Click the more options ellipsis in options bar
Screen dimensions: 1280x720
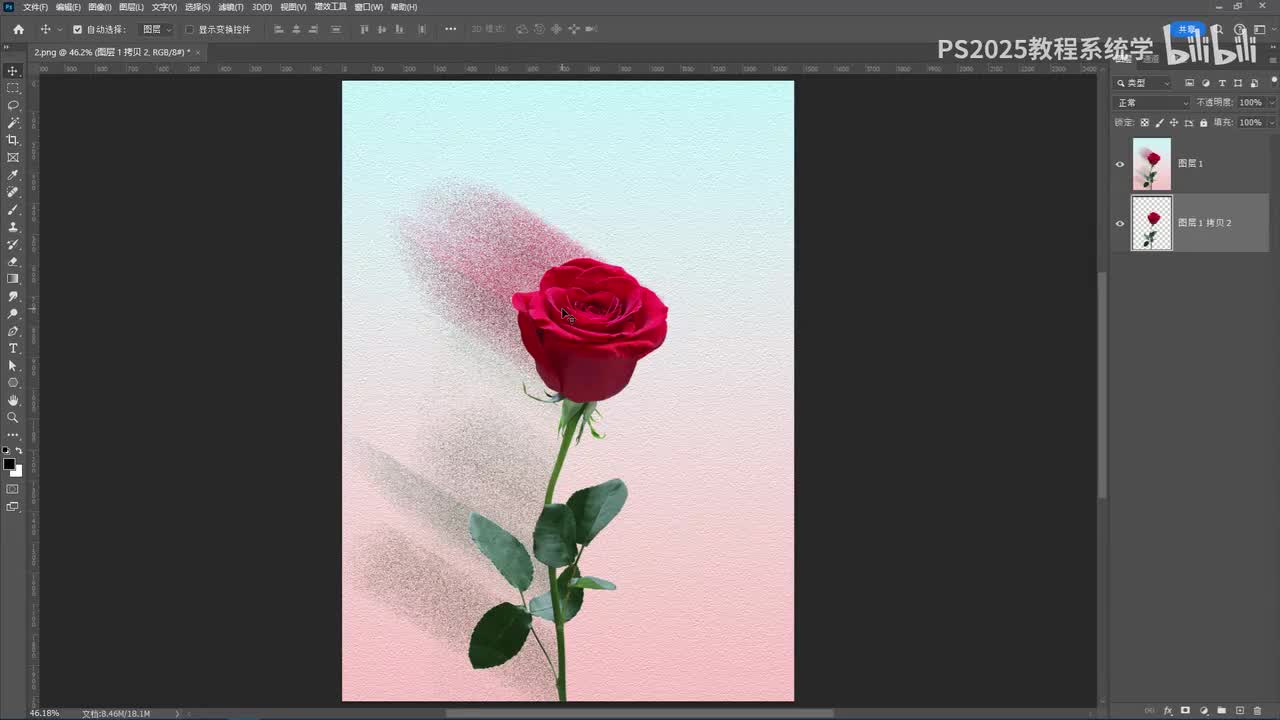point(450,29)
